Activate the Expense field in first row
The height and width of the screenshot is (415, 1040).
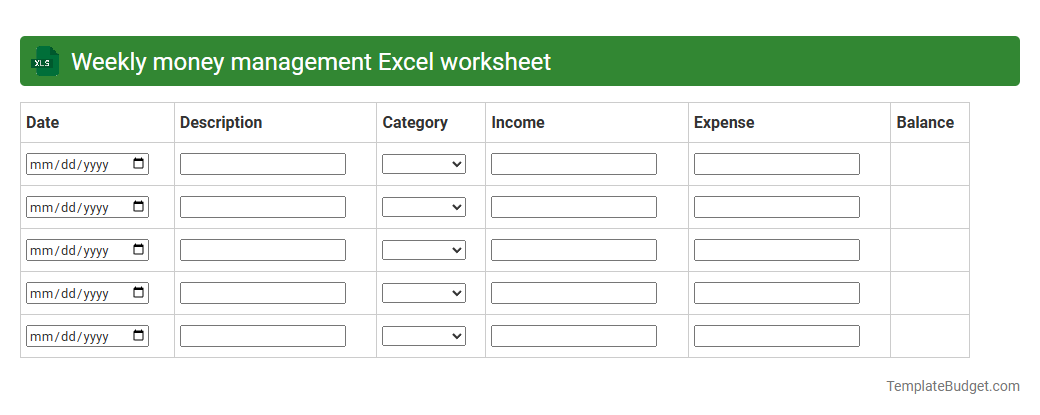777,164
